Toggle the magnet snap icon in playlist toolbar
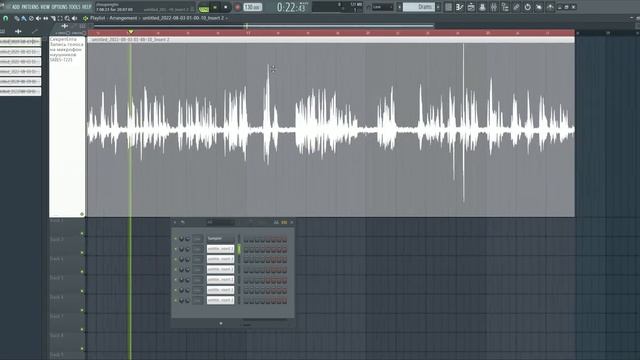The height and width of the screenshot is (360, 640). 5,18
